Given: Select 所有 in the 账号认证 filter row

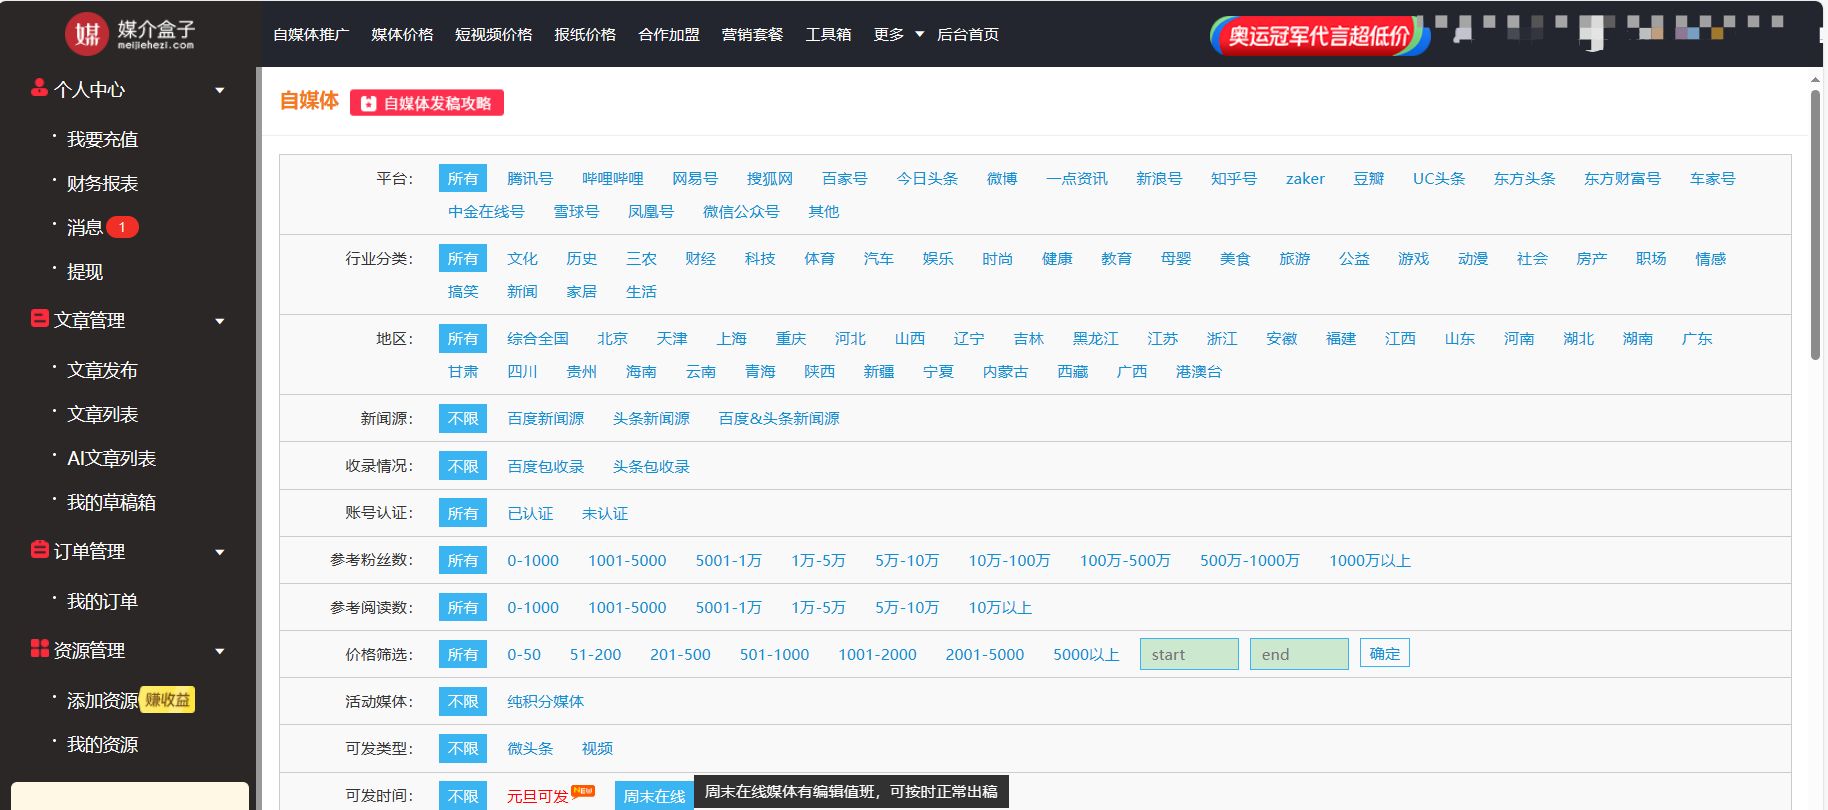Looking at the screenshot, I should [463, 513].
